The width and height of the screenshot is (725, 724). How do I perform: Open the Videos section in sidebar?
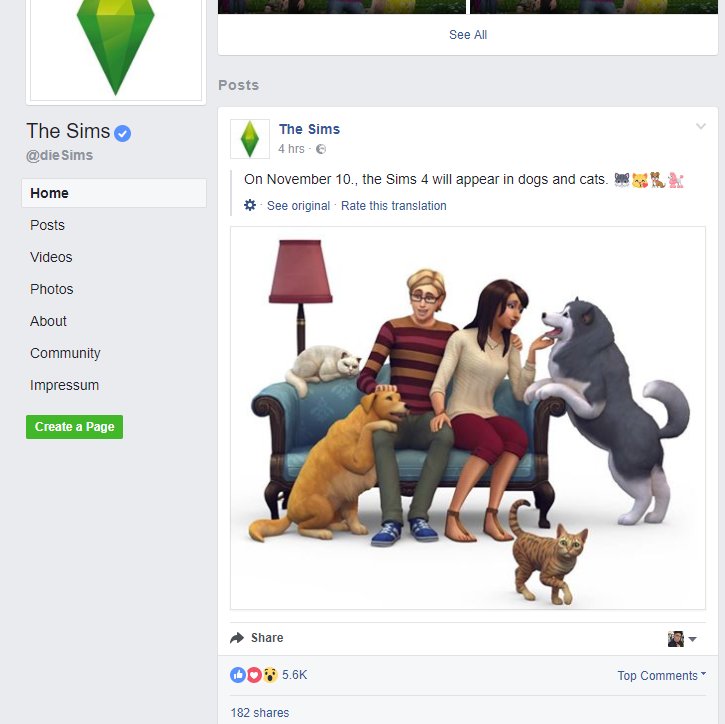point(51,257)
